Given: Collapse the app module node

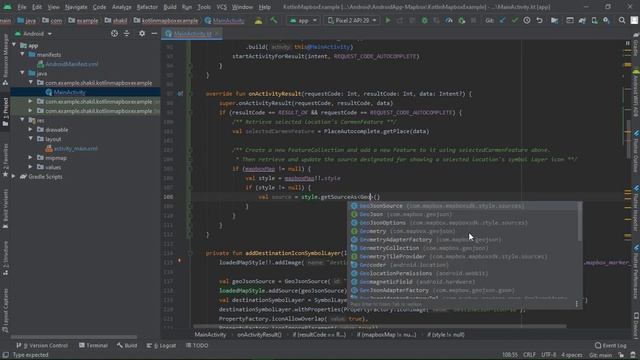Looking at the screenshot, I should pos(15,45).
